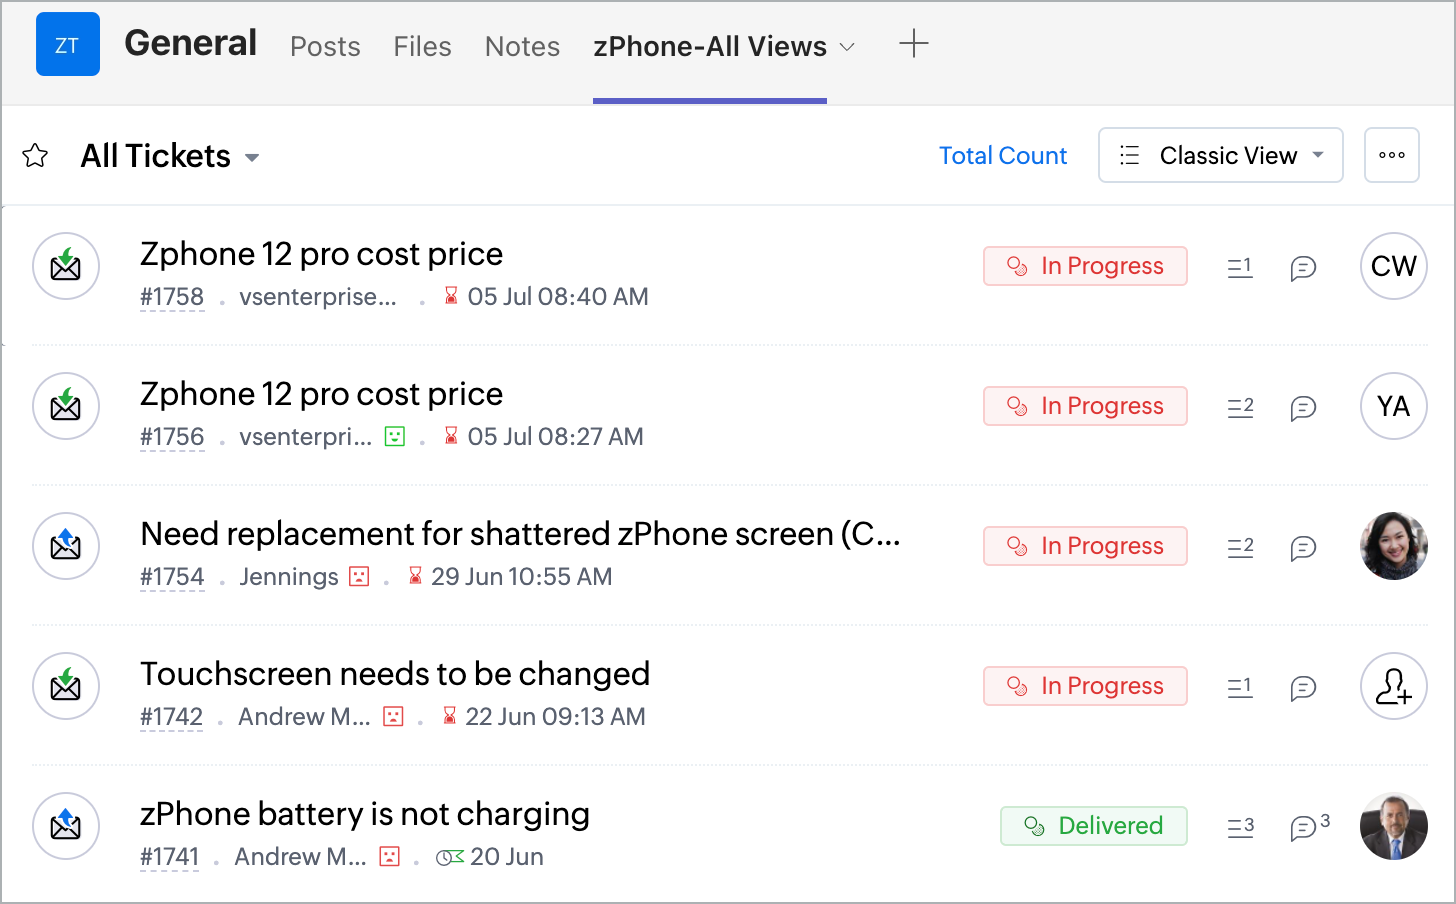
Task: Add a new tab with plus icon
Action: [913, 44]
